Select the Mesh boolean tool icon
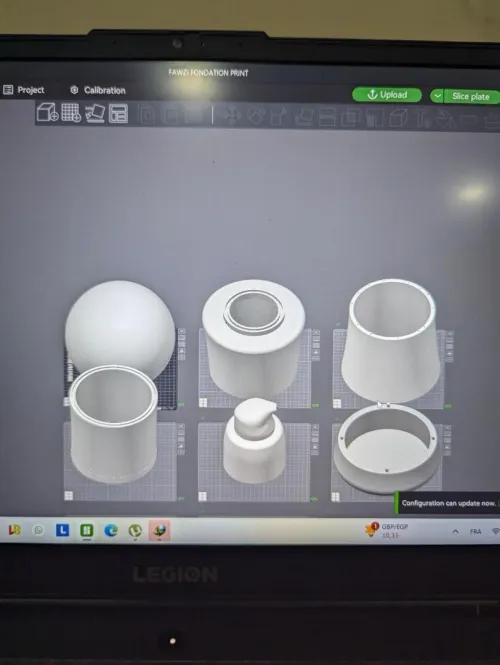The height and width of the screenshot is (665, 500). coord(351,118)
